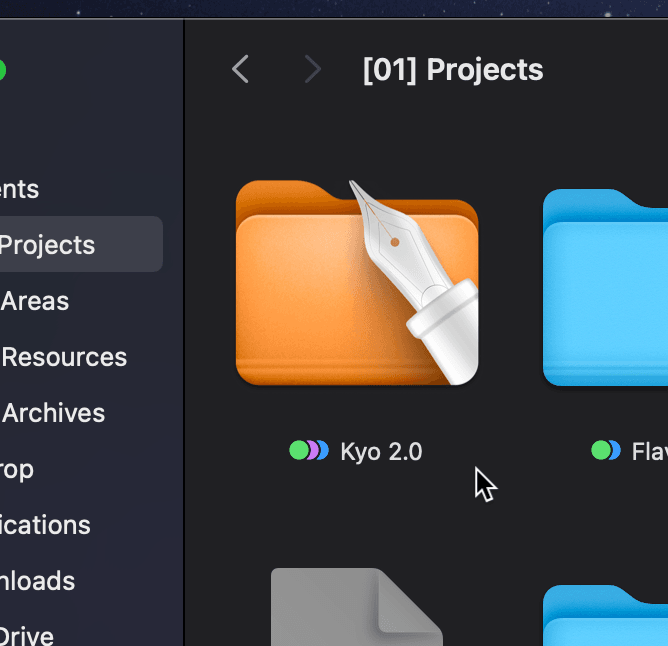Open the Resources sidebar item
668x646 pixels.
pyautogui.click(x=64, y=357)
